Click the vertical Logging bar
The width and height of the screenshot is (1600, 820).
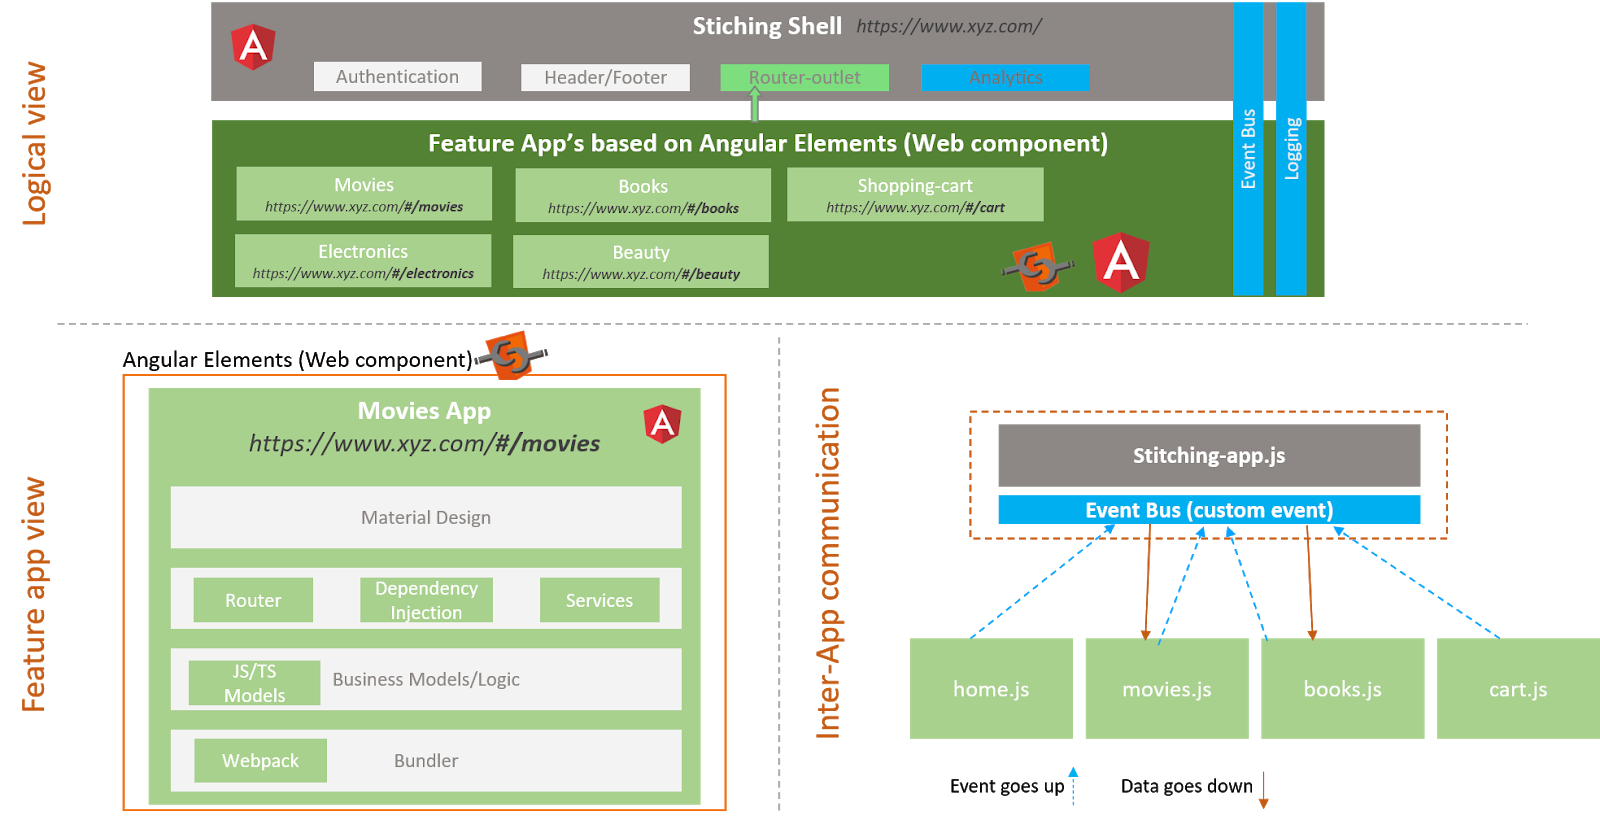(1291, 149)
